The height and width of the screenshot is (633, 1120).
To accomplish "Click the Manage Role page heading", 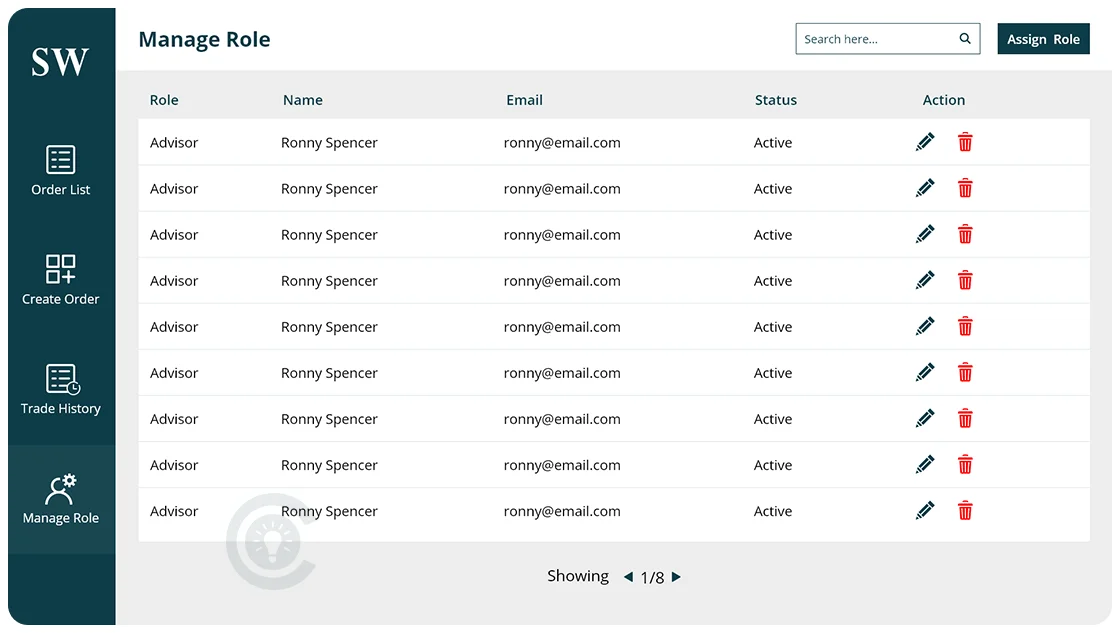I will [x=204, y=39].
